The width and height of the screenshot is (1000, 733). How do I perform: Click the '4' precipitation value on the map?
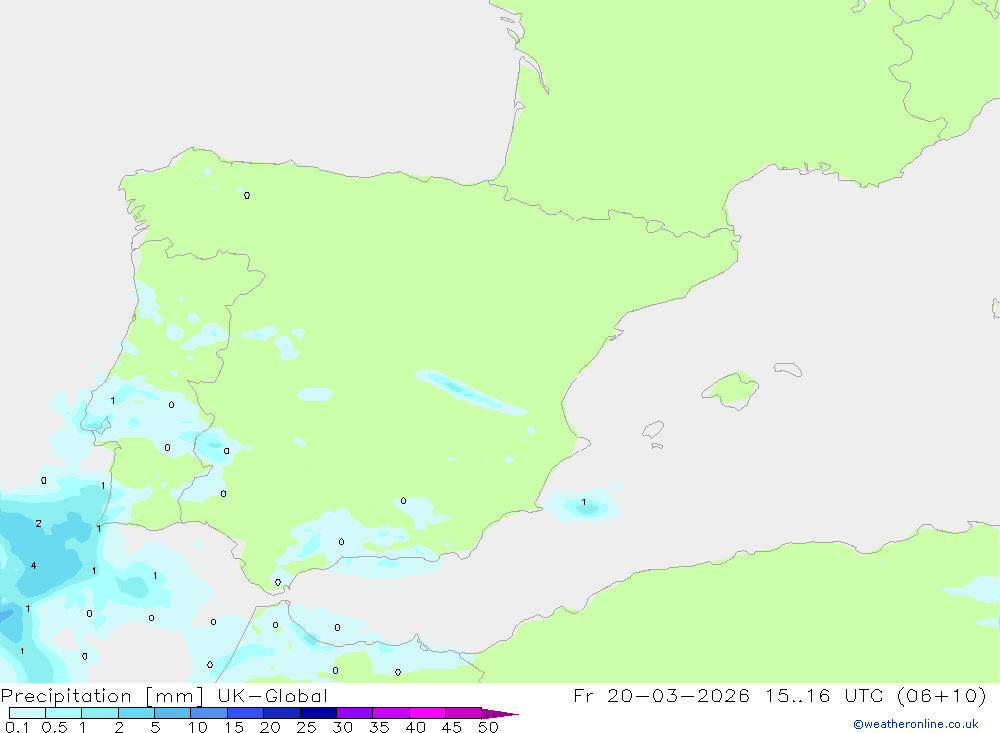[x=34, y=566]
